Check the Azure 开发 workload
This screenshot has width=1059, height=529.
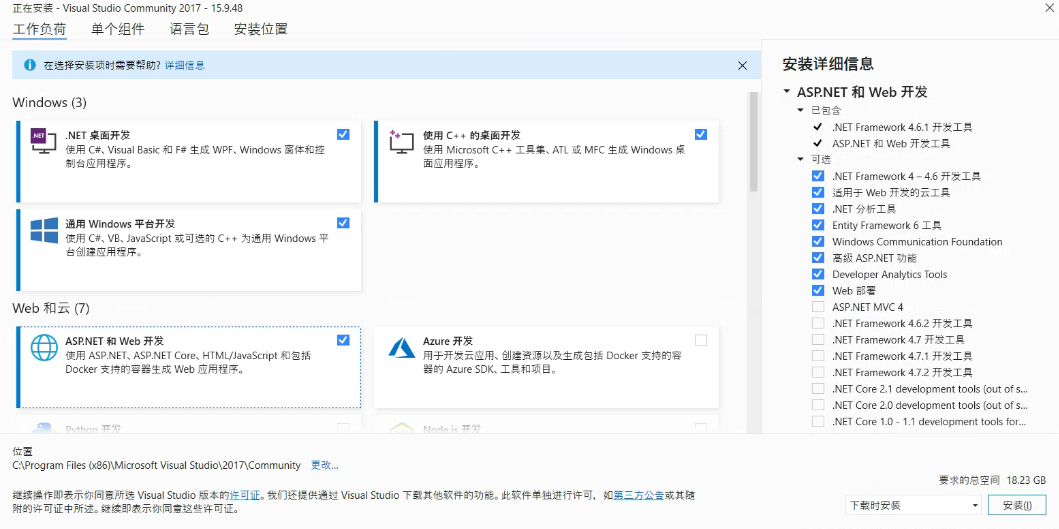(x=700, y=340)
